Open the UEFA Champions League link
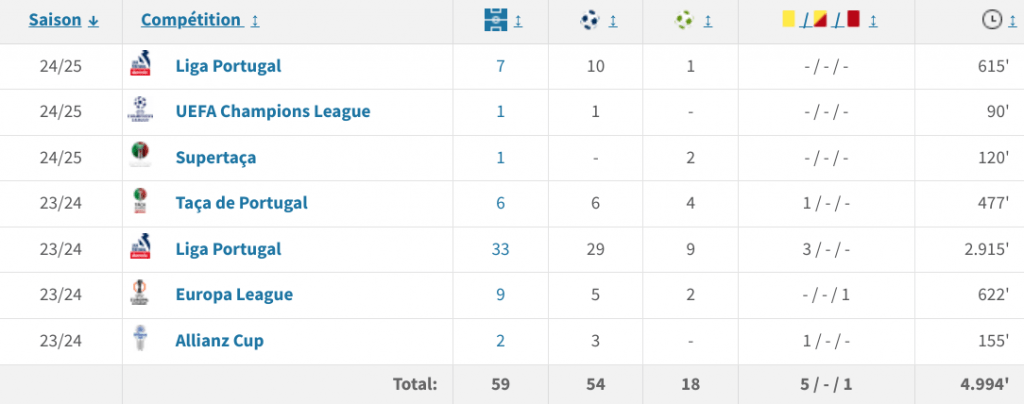The height and width of the screenshot is (404, 1024). pos(272,112)
